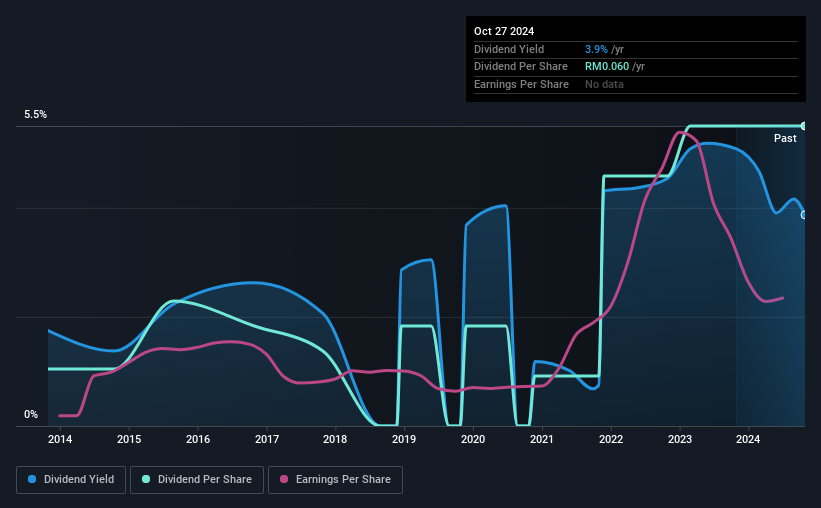Toggle the Dividend Per Share legend button
Image resolution: width=821 pixels, height=508 pixels.
click(197, 480)
